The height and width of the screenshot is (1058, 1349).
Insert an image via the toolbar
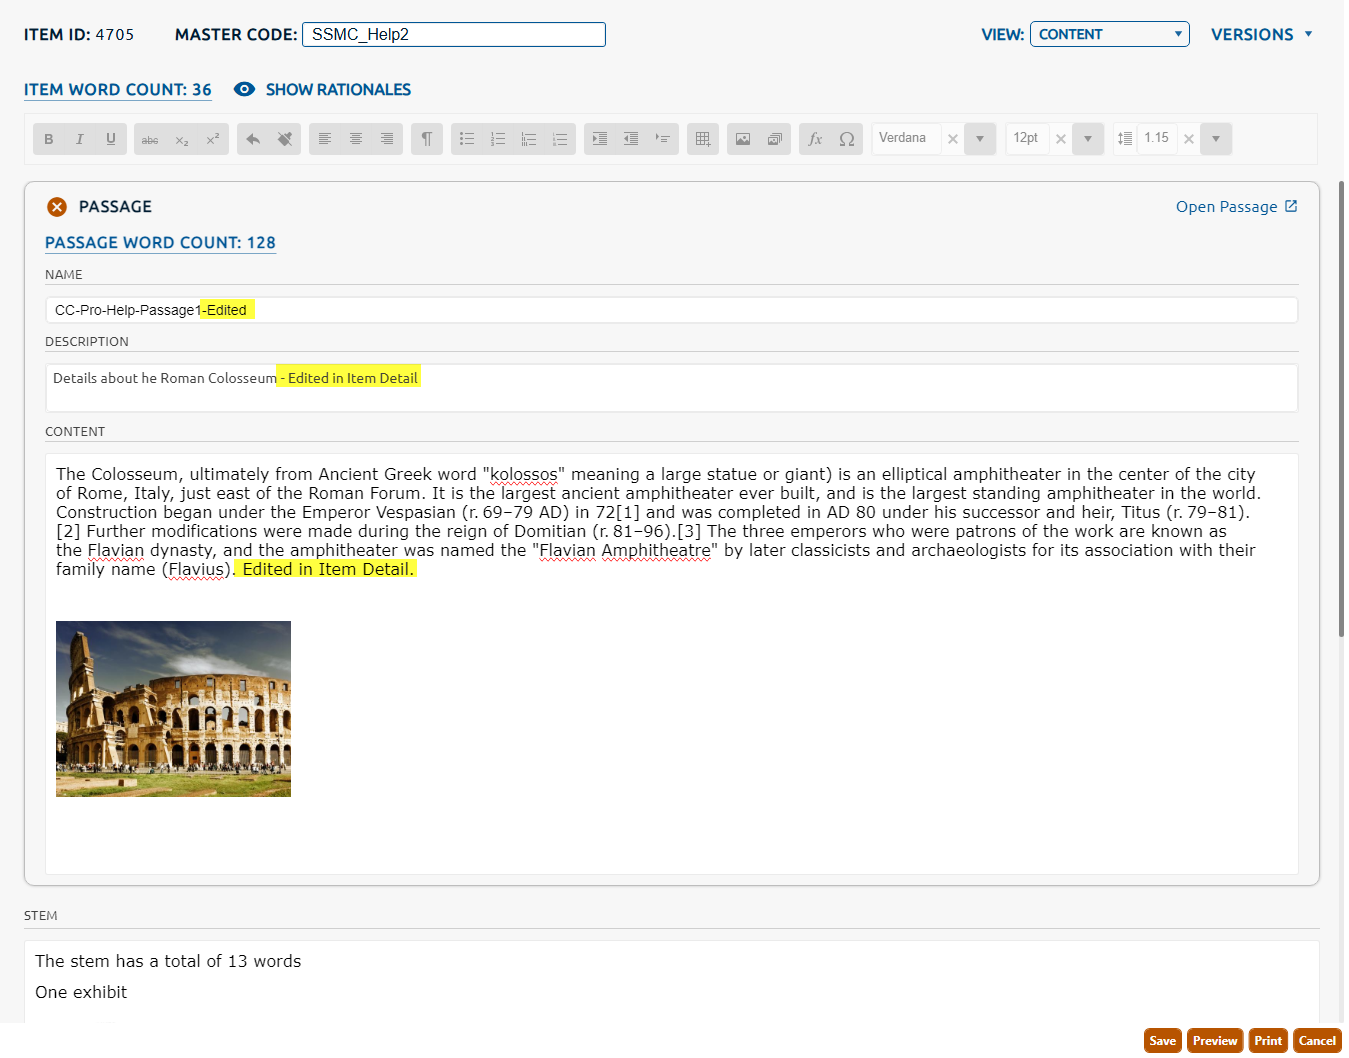[x=743, y=139]
